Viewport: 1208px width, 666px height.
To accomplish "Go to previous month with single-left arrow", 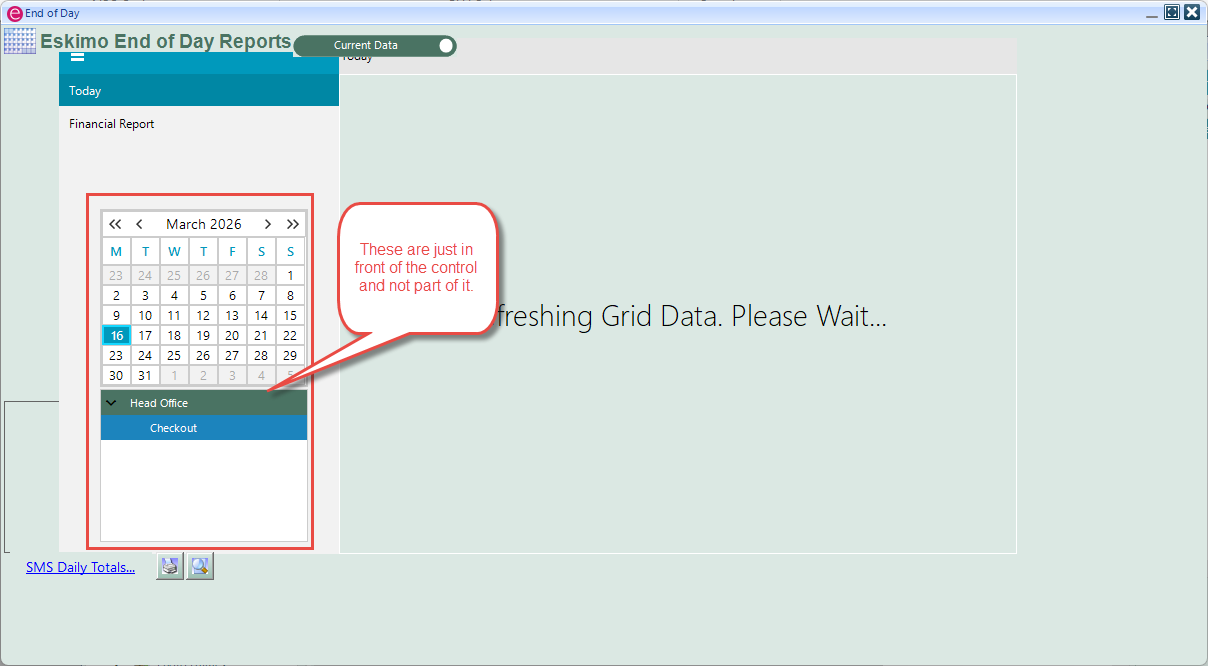I will [139, 224].
